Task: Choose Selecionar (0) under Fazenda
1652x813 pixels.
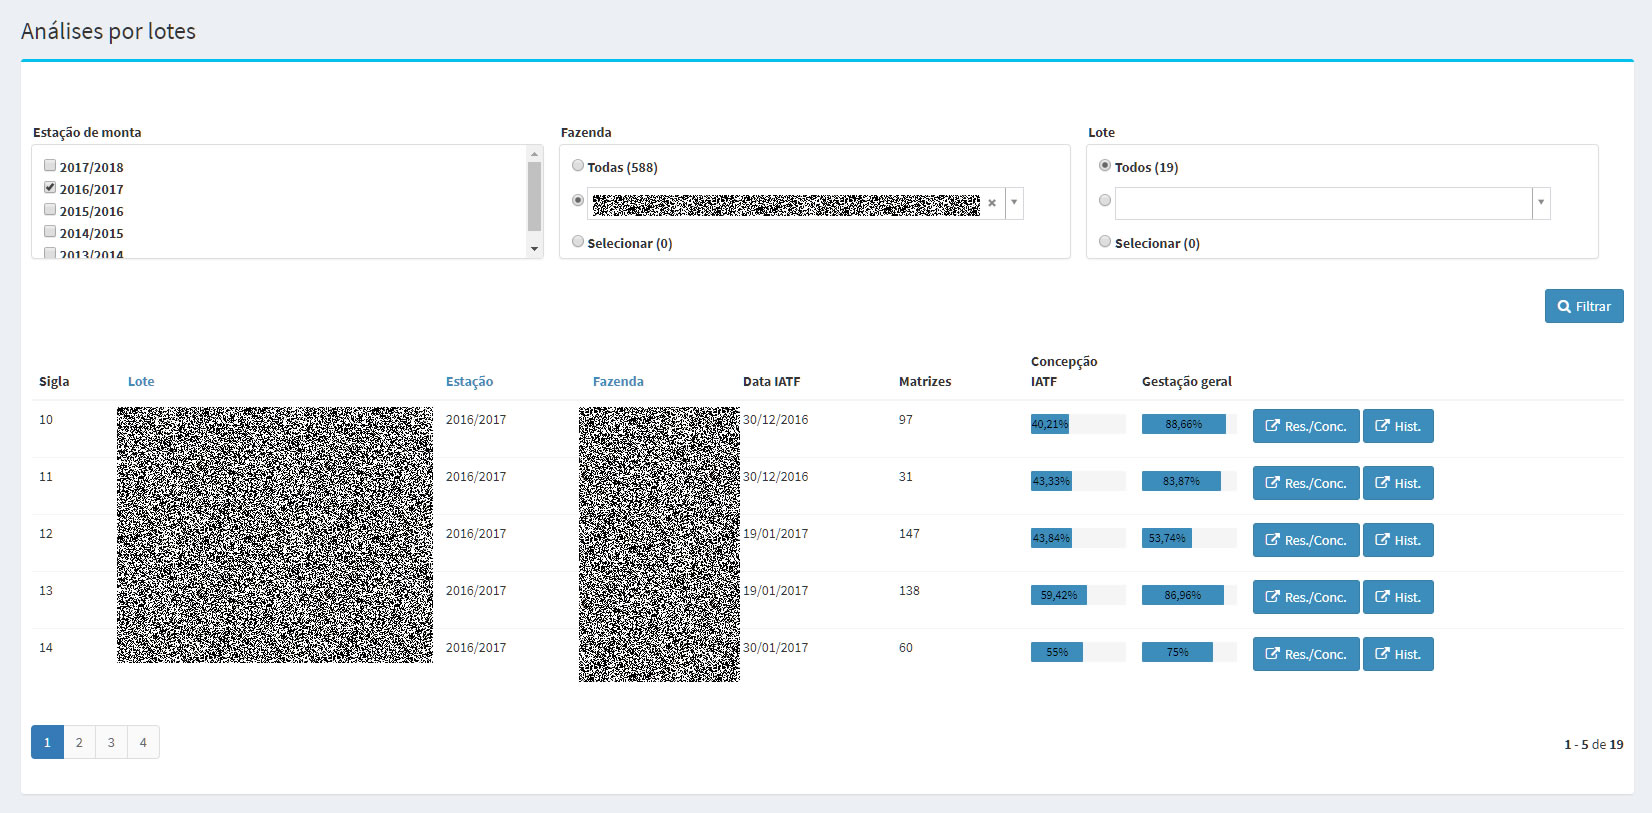Action: point(578,241)
